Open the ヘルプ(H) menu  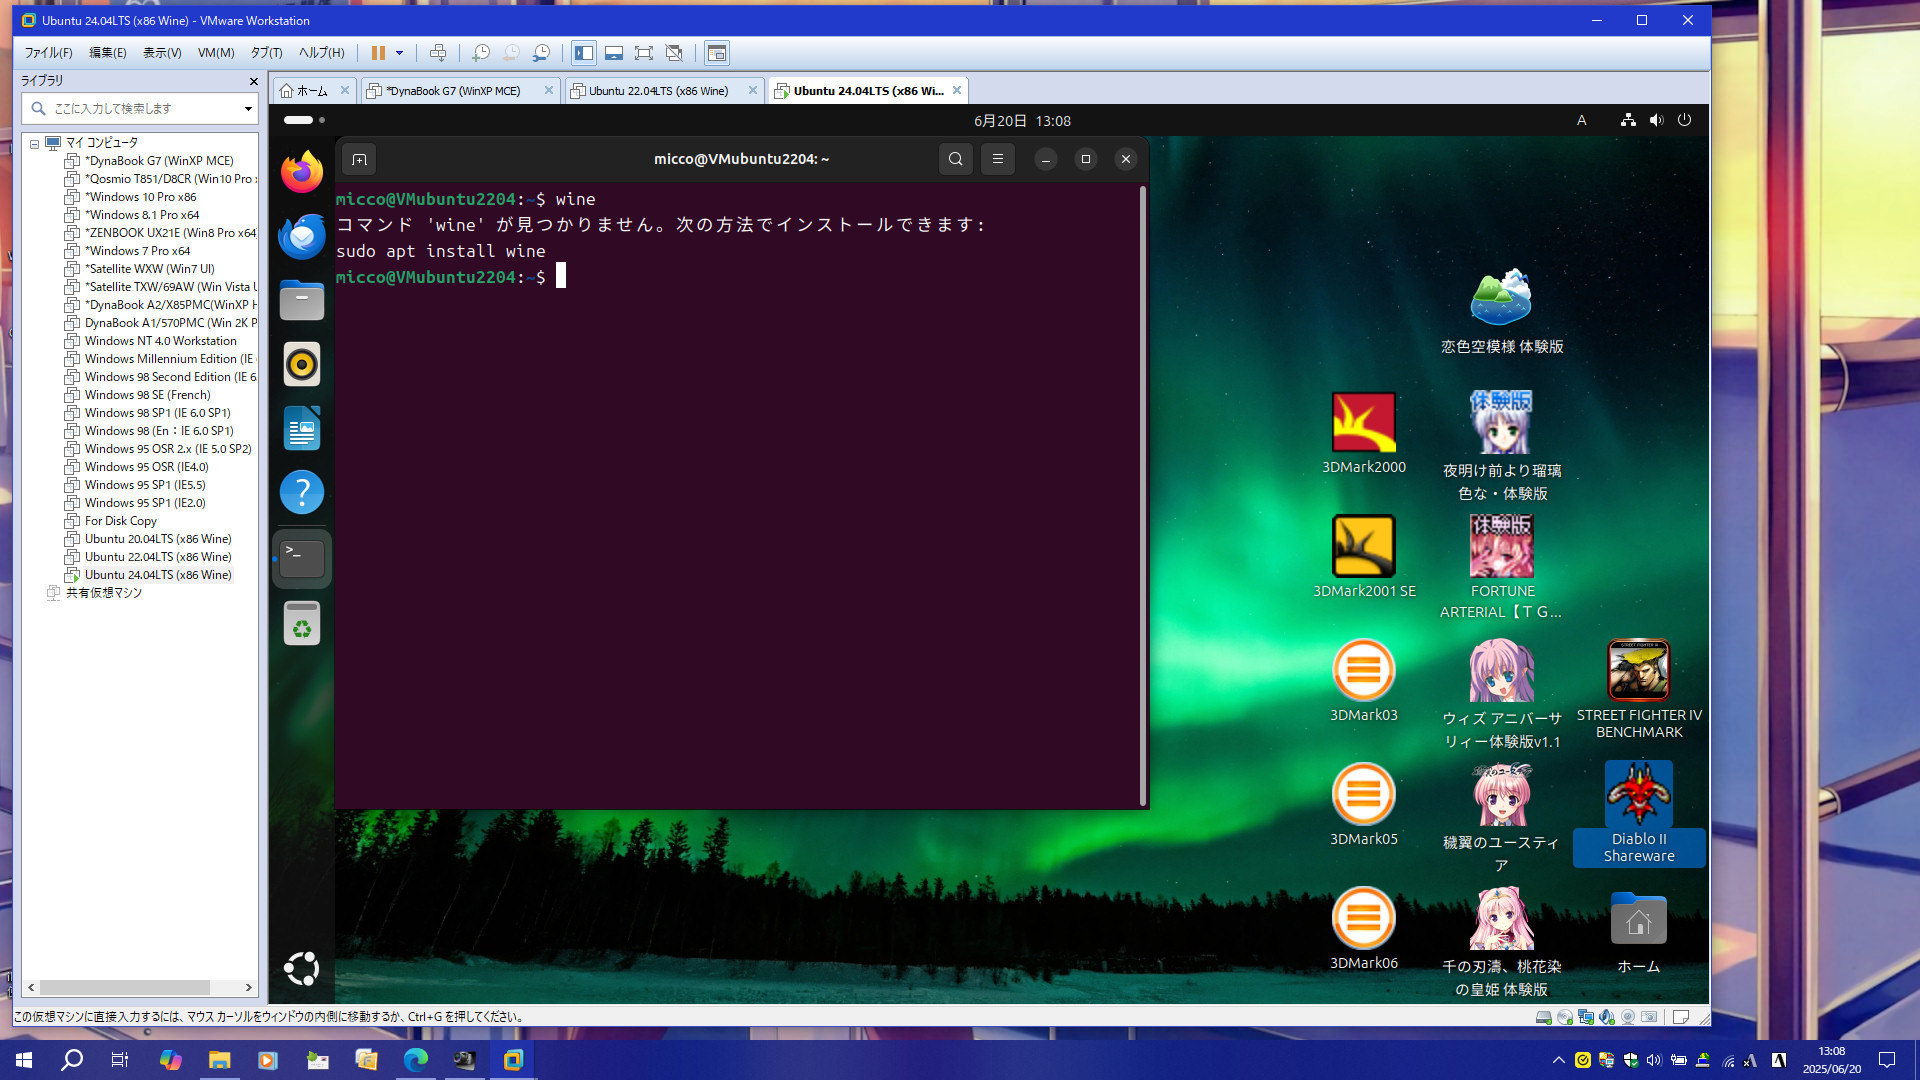(x=321, y=53)
